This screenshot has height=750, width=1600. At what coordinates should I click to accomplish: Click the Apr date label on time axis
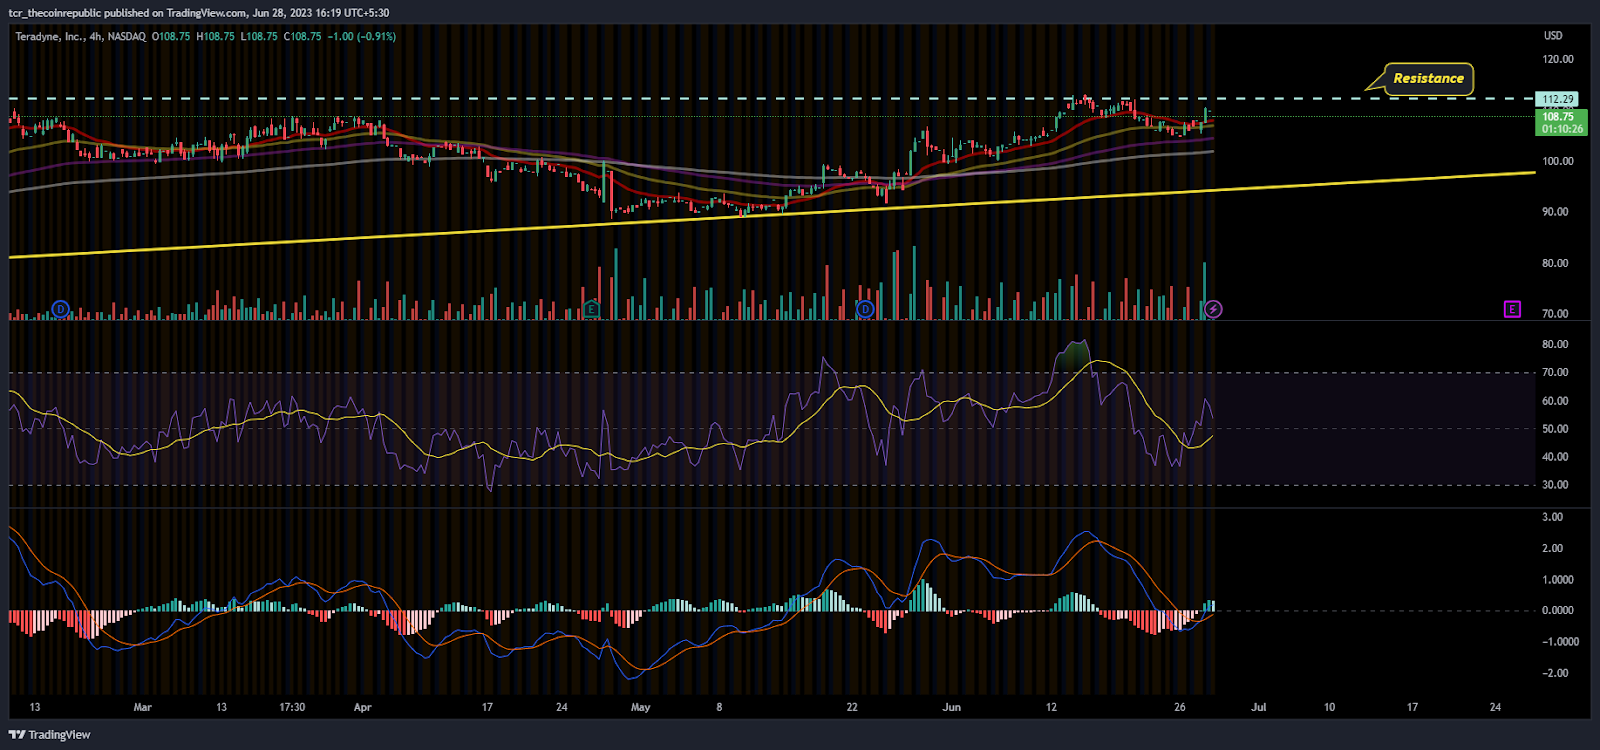[x=363, y=707]
